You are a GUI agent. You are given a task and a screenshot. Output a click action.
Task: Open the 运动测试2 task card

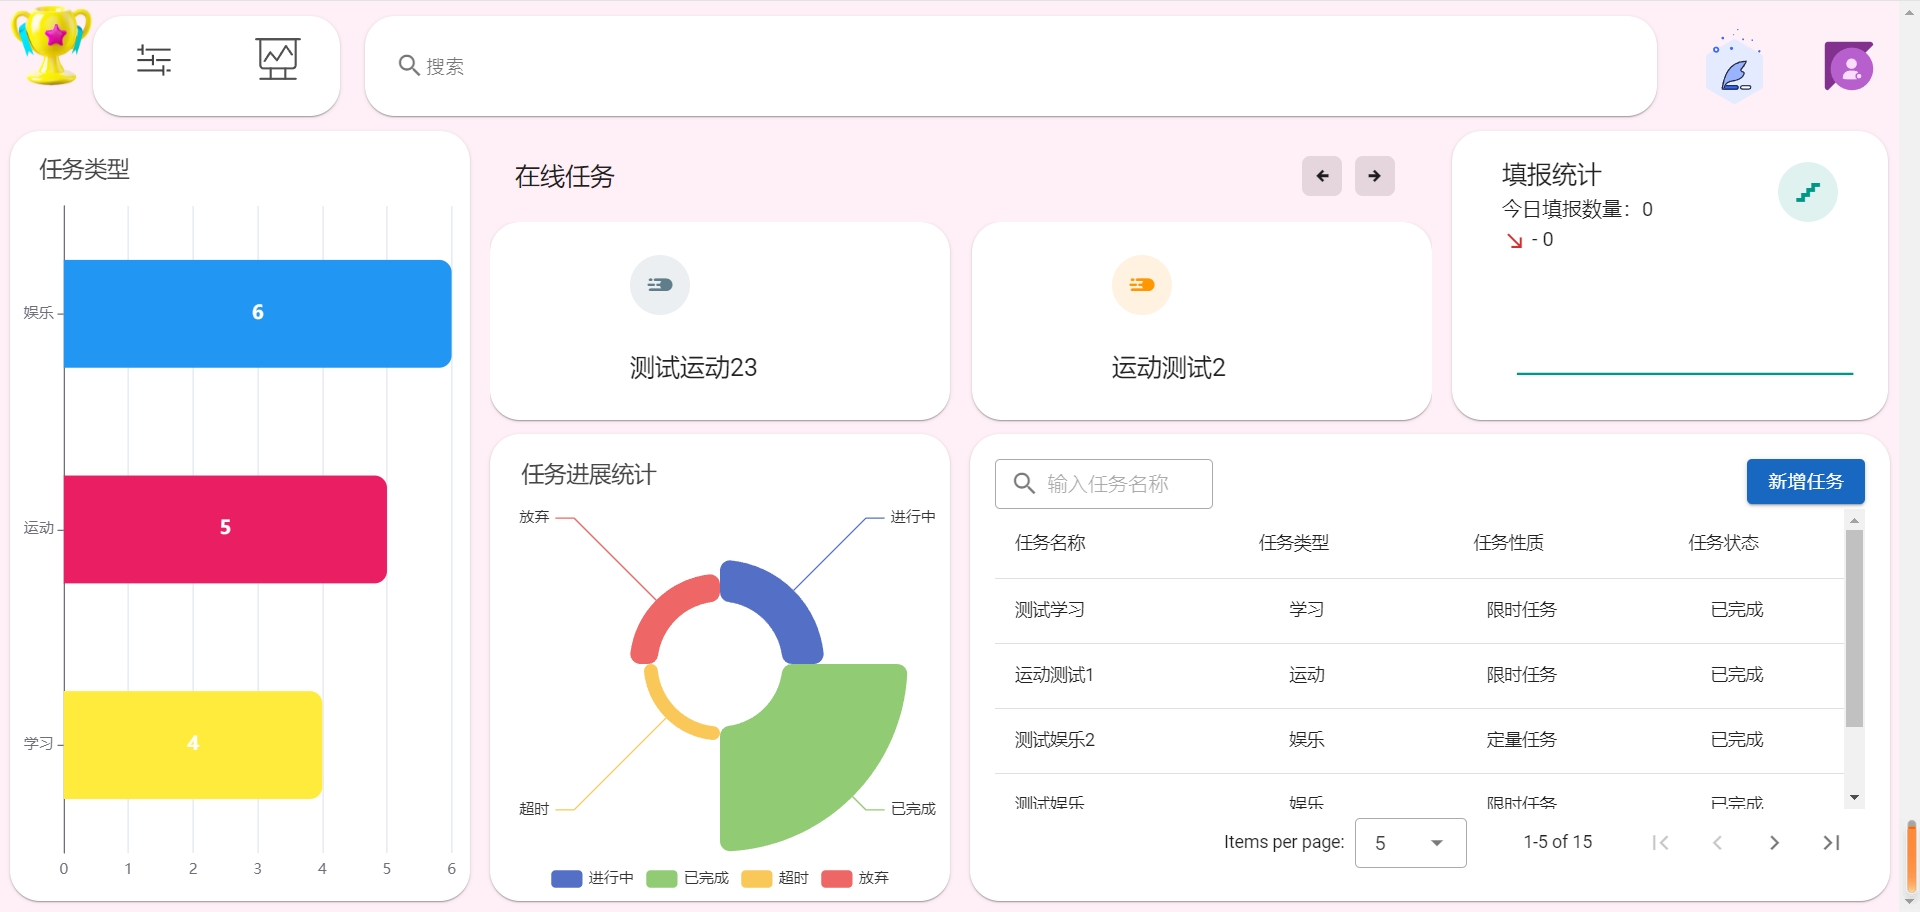[x=1201, y=321]
